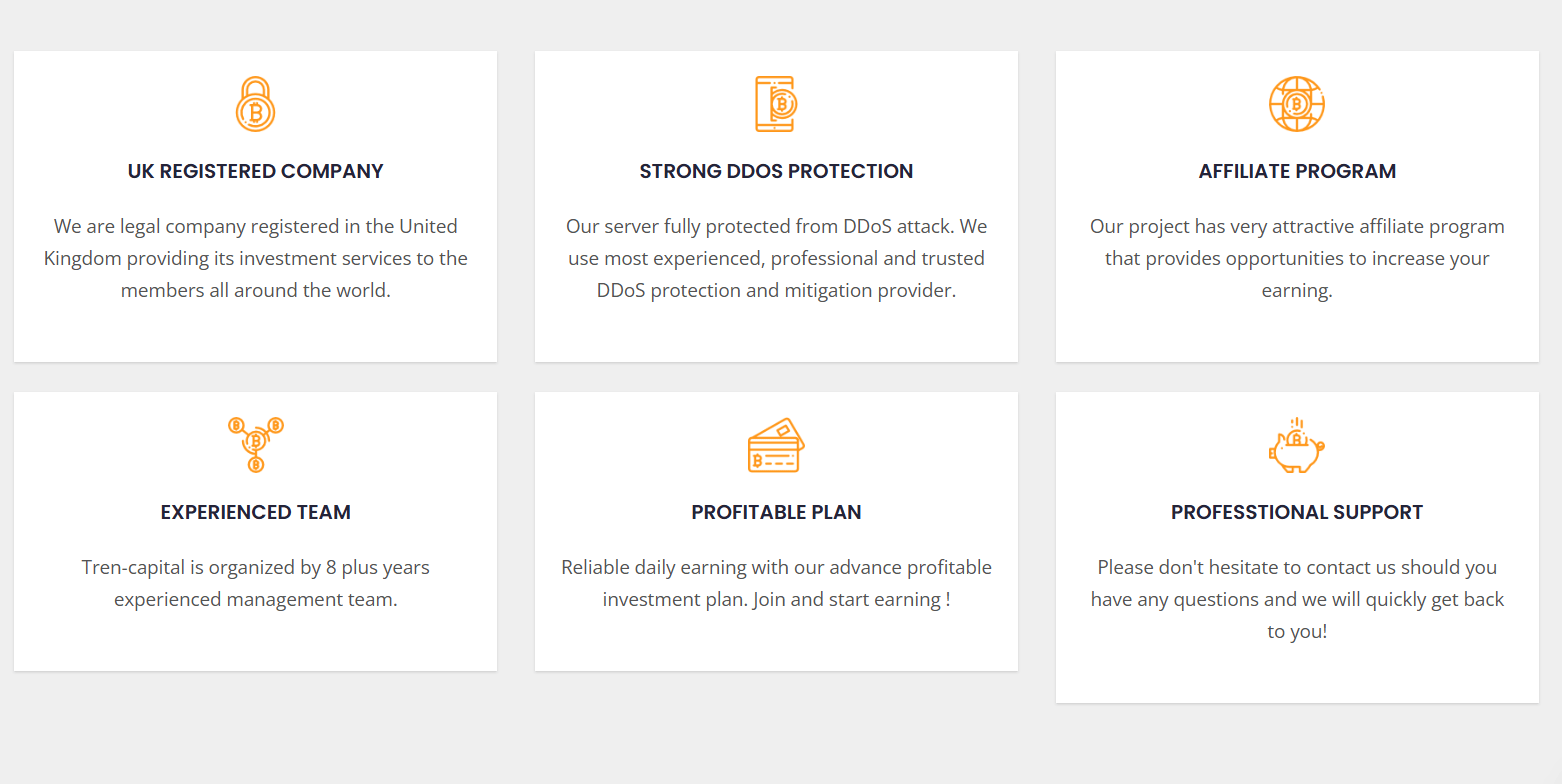Click the Bitcoin piggy bank icon

pos(1297,444)
